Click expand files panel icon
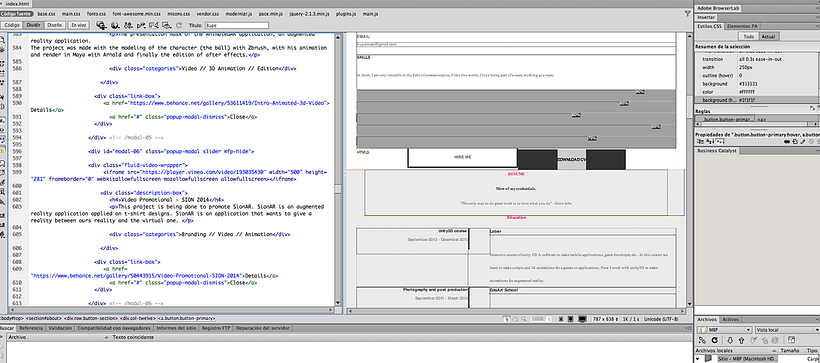Viewport: 820px width, 363px height. click(792, 340)
